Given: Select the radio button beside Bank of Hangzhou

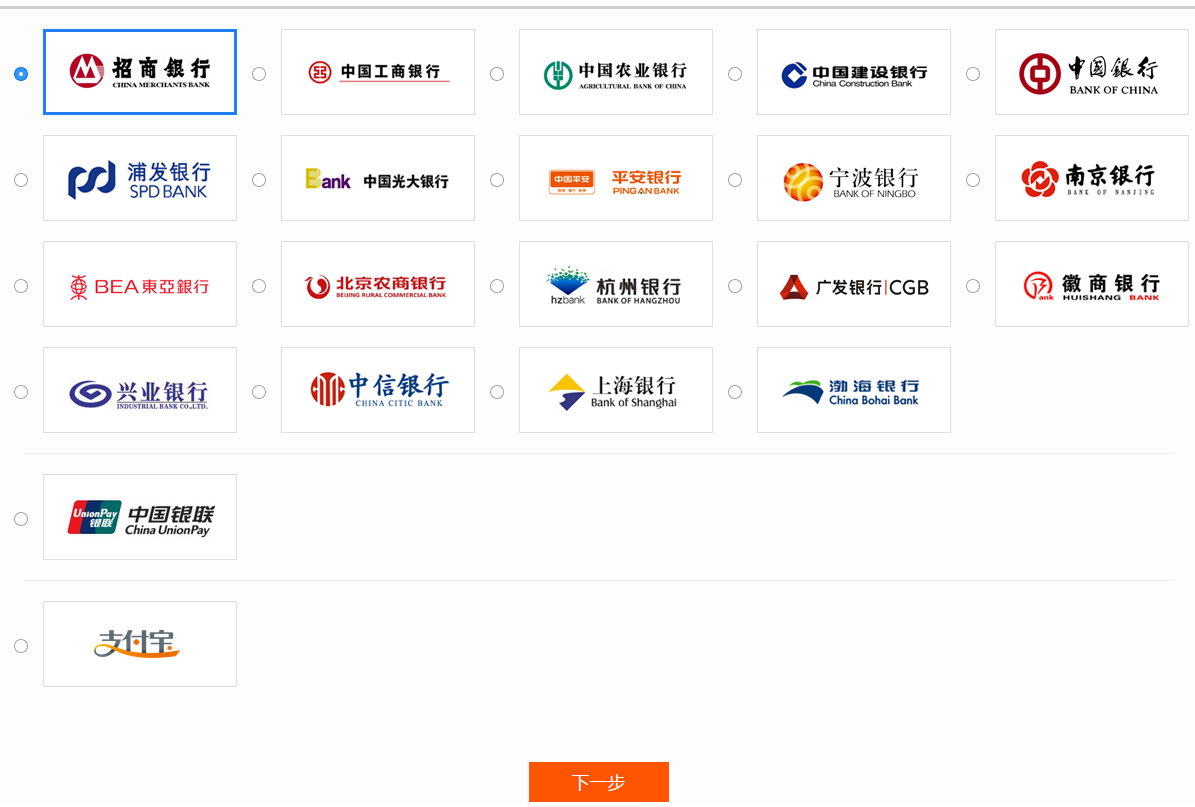Looking at the screenshot, I should point(497,286).
